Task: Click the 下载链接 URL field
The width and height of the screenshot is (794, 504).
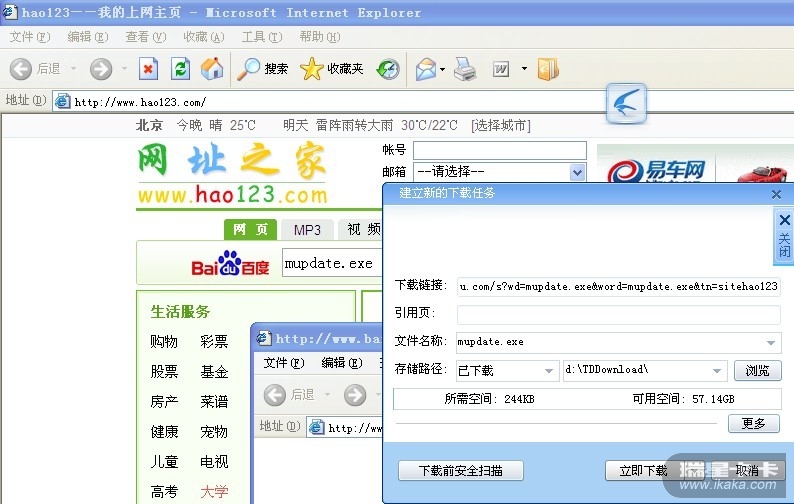Action: pyautogui.click(x=618, y=286)
